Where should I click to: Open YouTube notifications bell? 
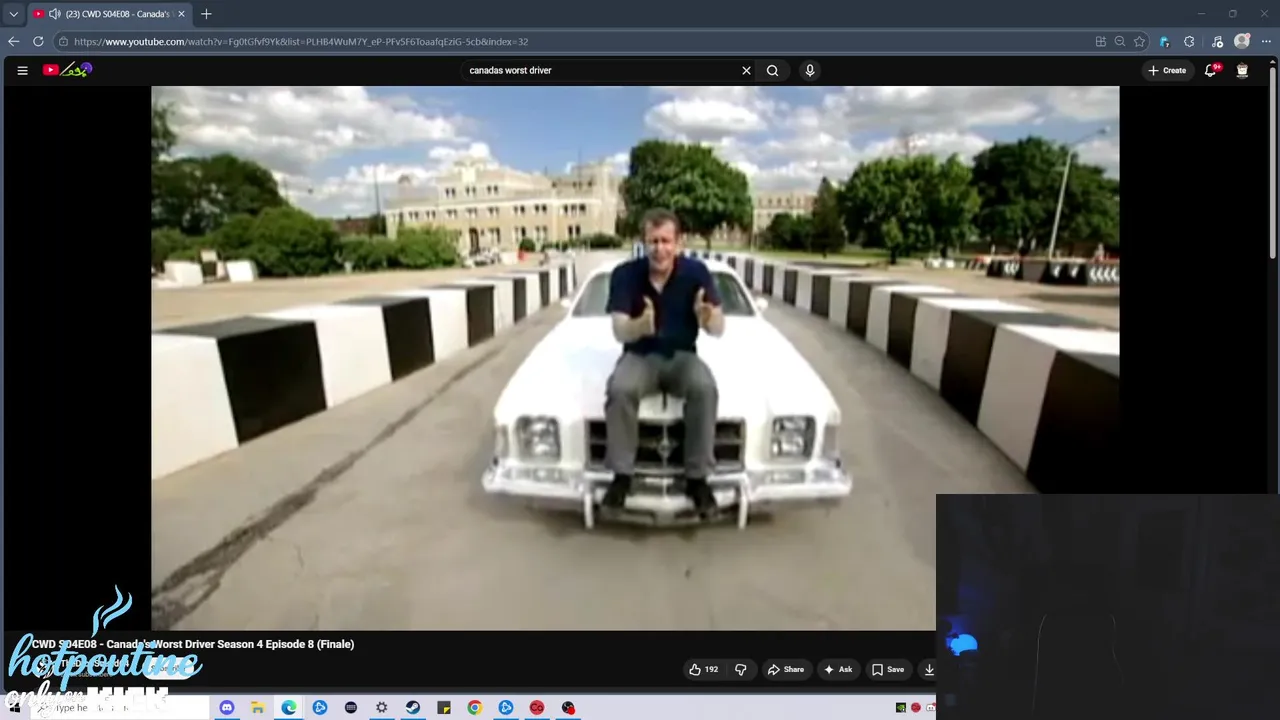pyautogui.click(x=1211, y=70)
